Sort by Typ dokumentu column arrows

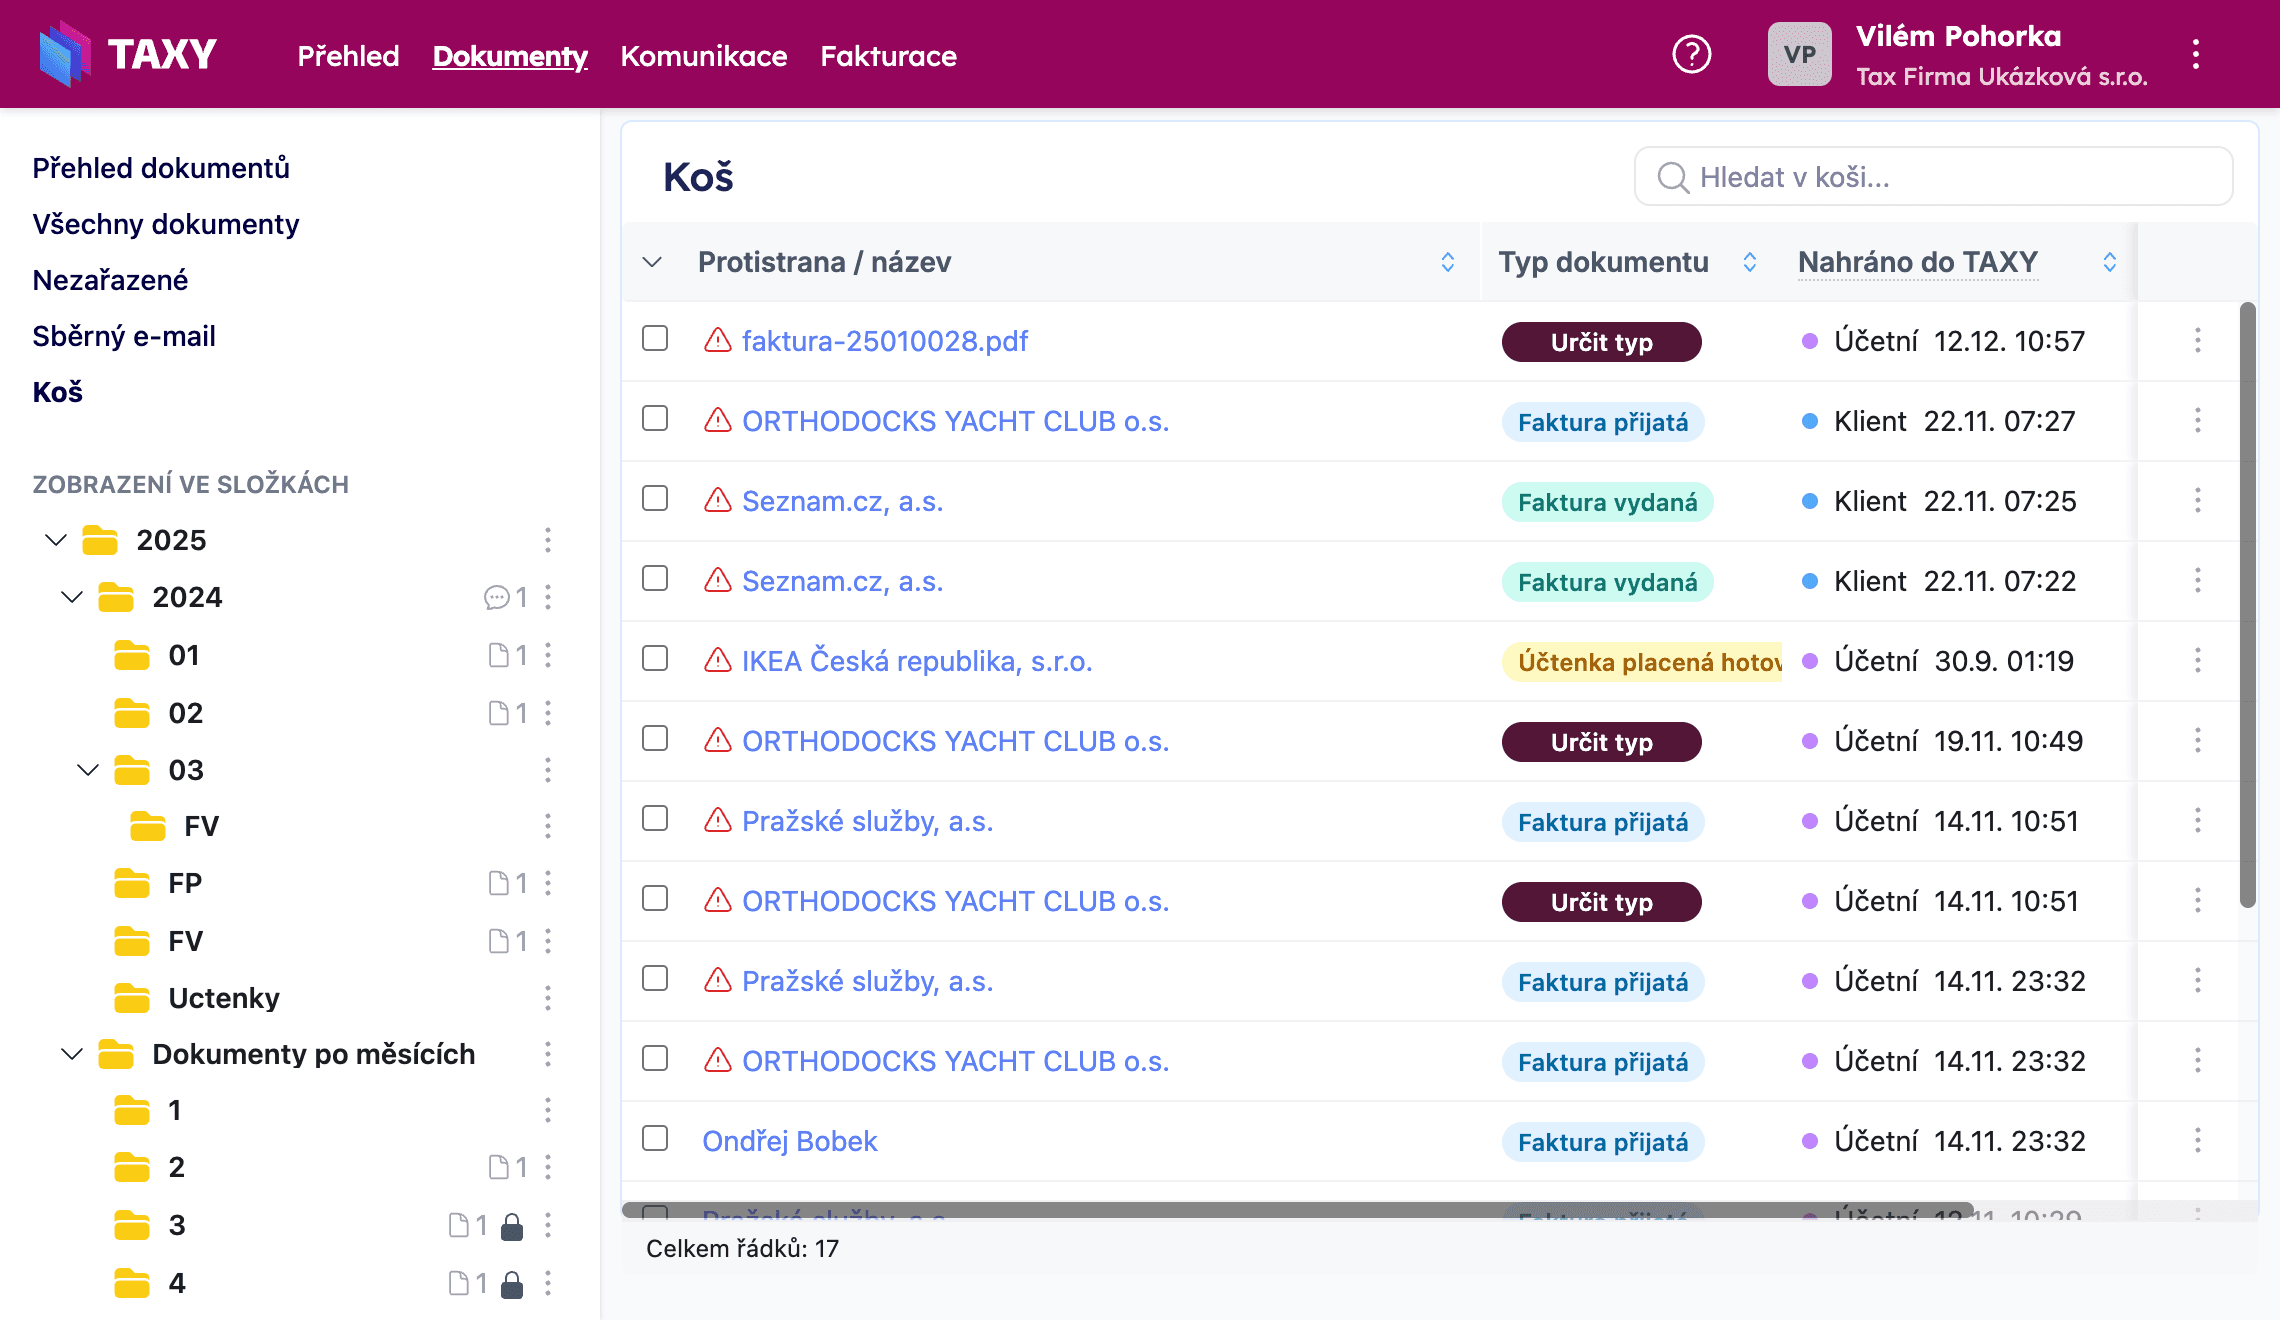tap(1749, 262)
